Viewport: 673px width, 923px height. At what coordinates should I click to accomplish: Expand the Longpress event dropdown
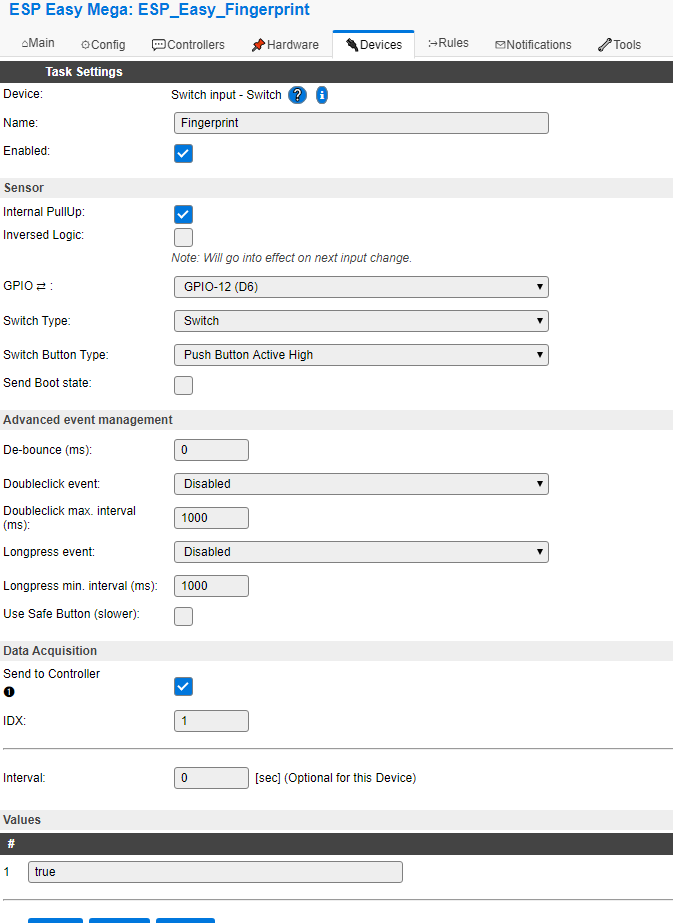click(361, 552)
